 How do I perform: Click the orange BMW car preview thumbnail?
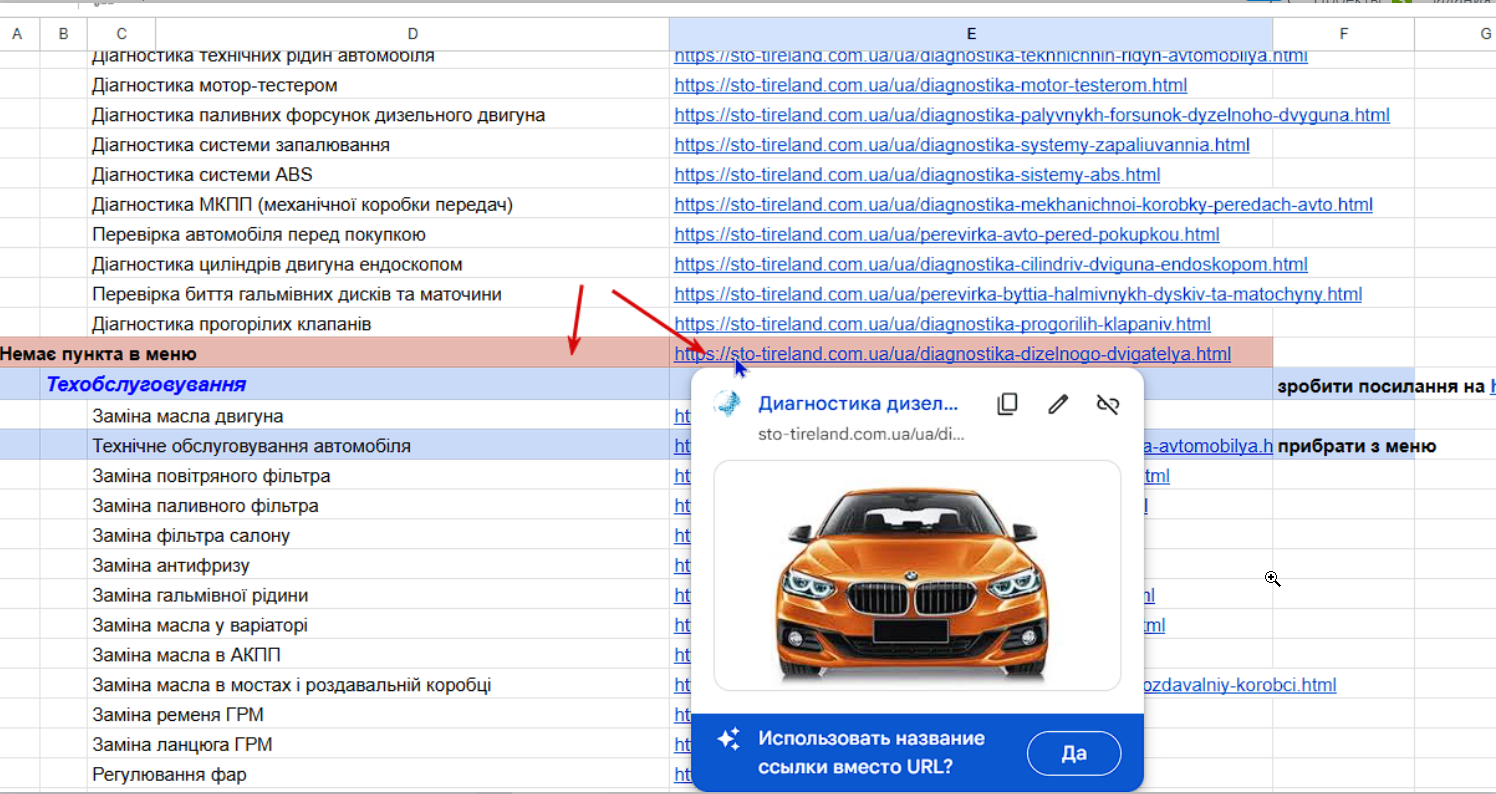click(917, 575)
